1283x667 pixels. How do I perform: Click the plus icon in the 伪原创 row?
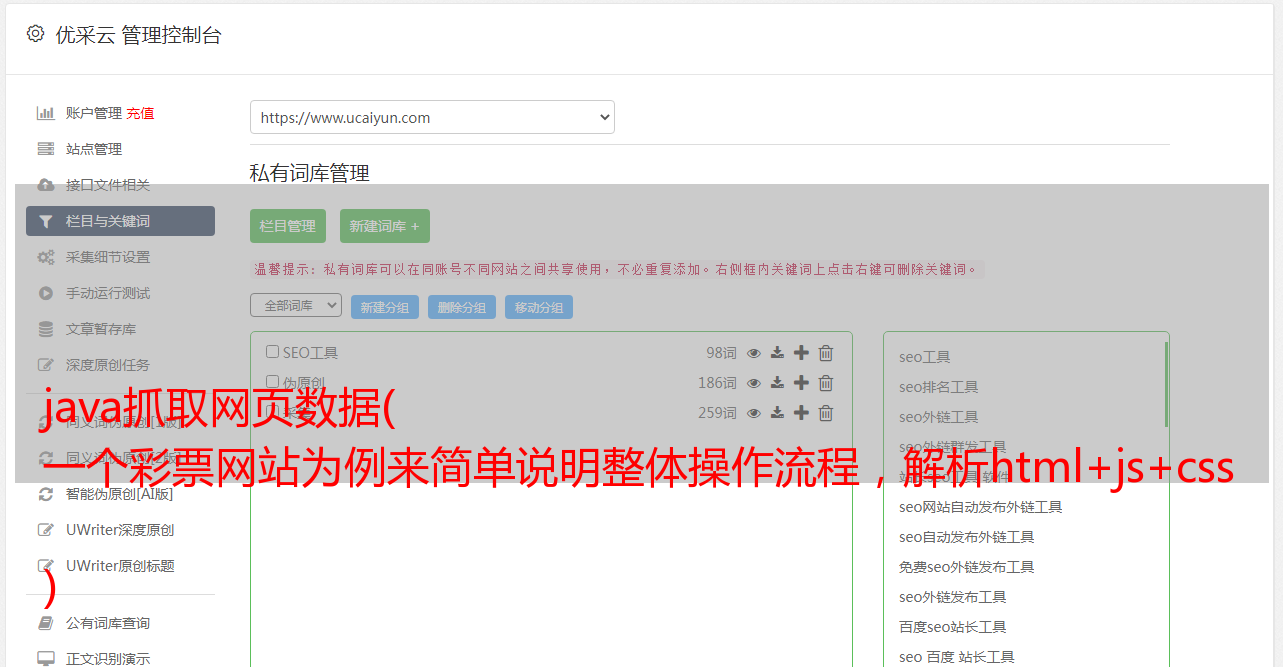[x=801, y=383]
